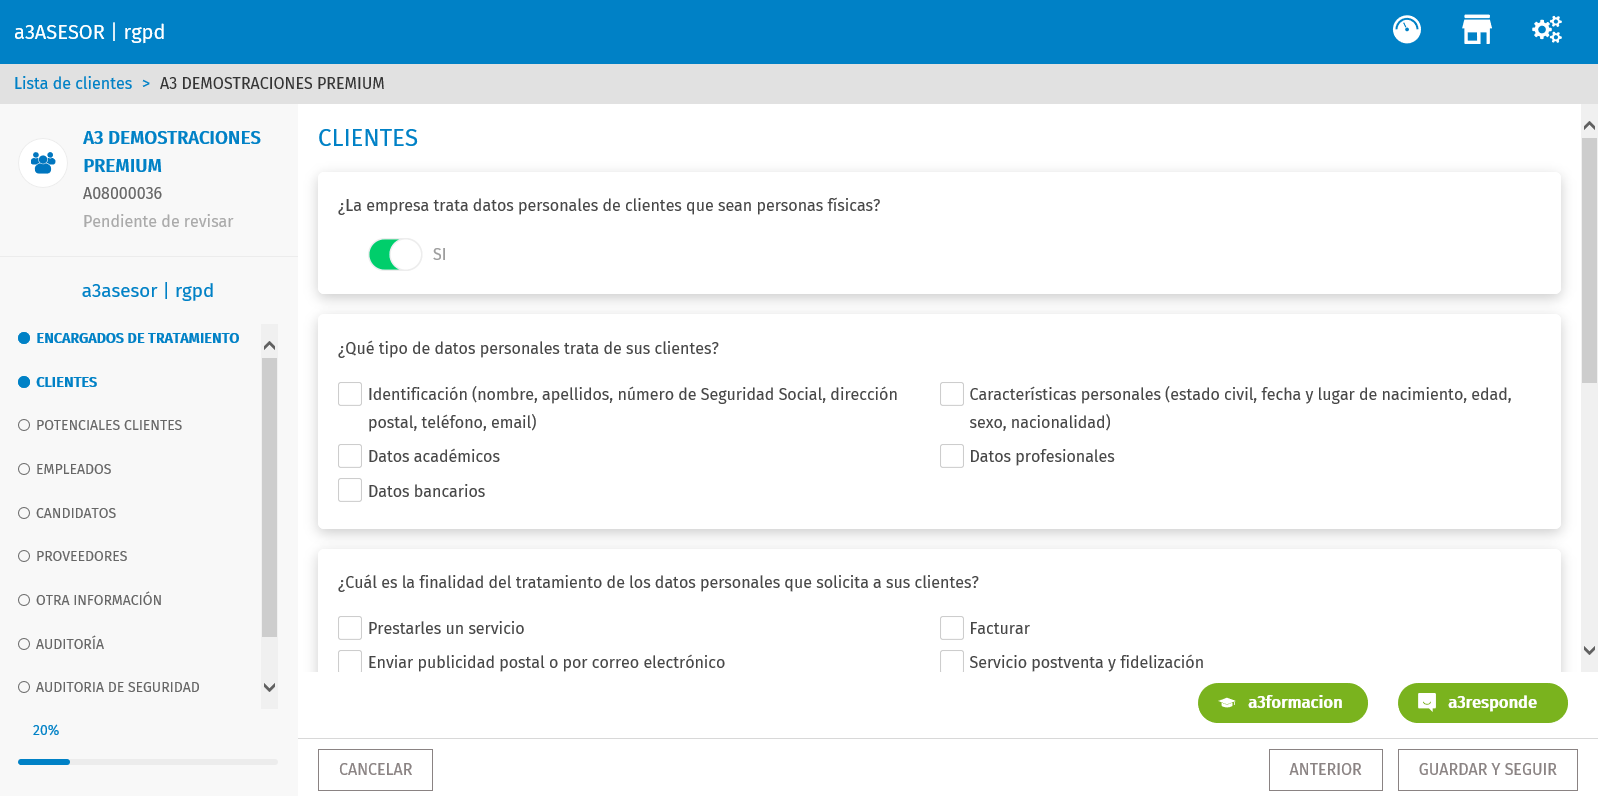Open the Auditoria de Seguridad section
This screenshot has height=796, width=1598.
(109, 687)
